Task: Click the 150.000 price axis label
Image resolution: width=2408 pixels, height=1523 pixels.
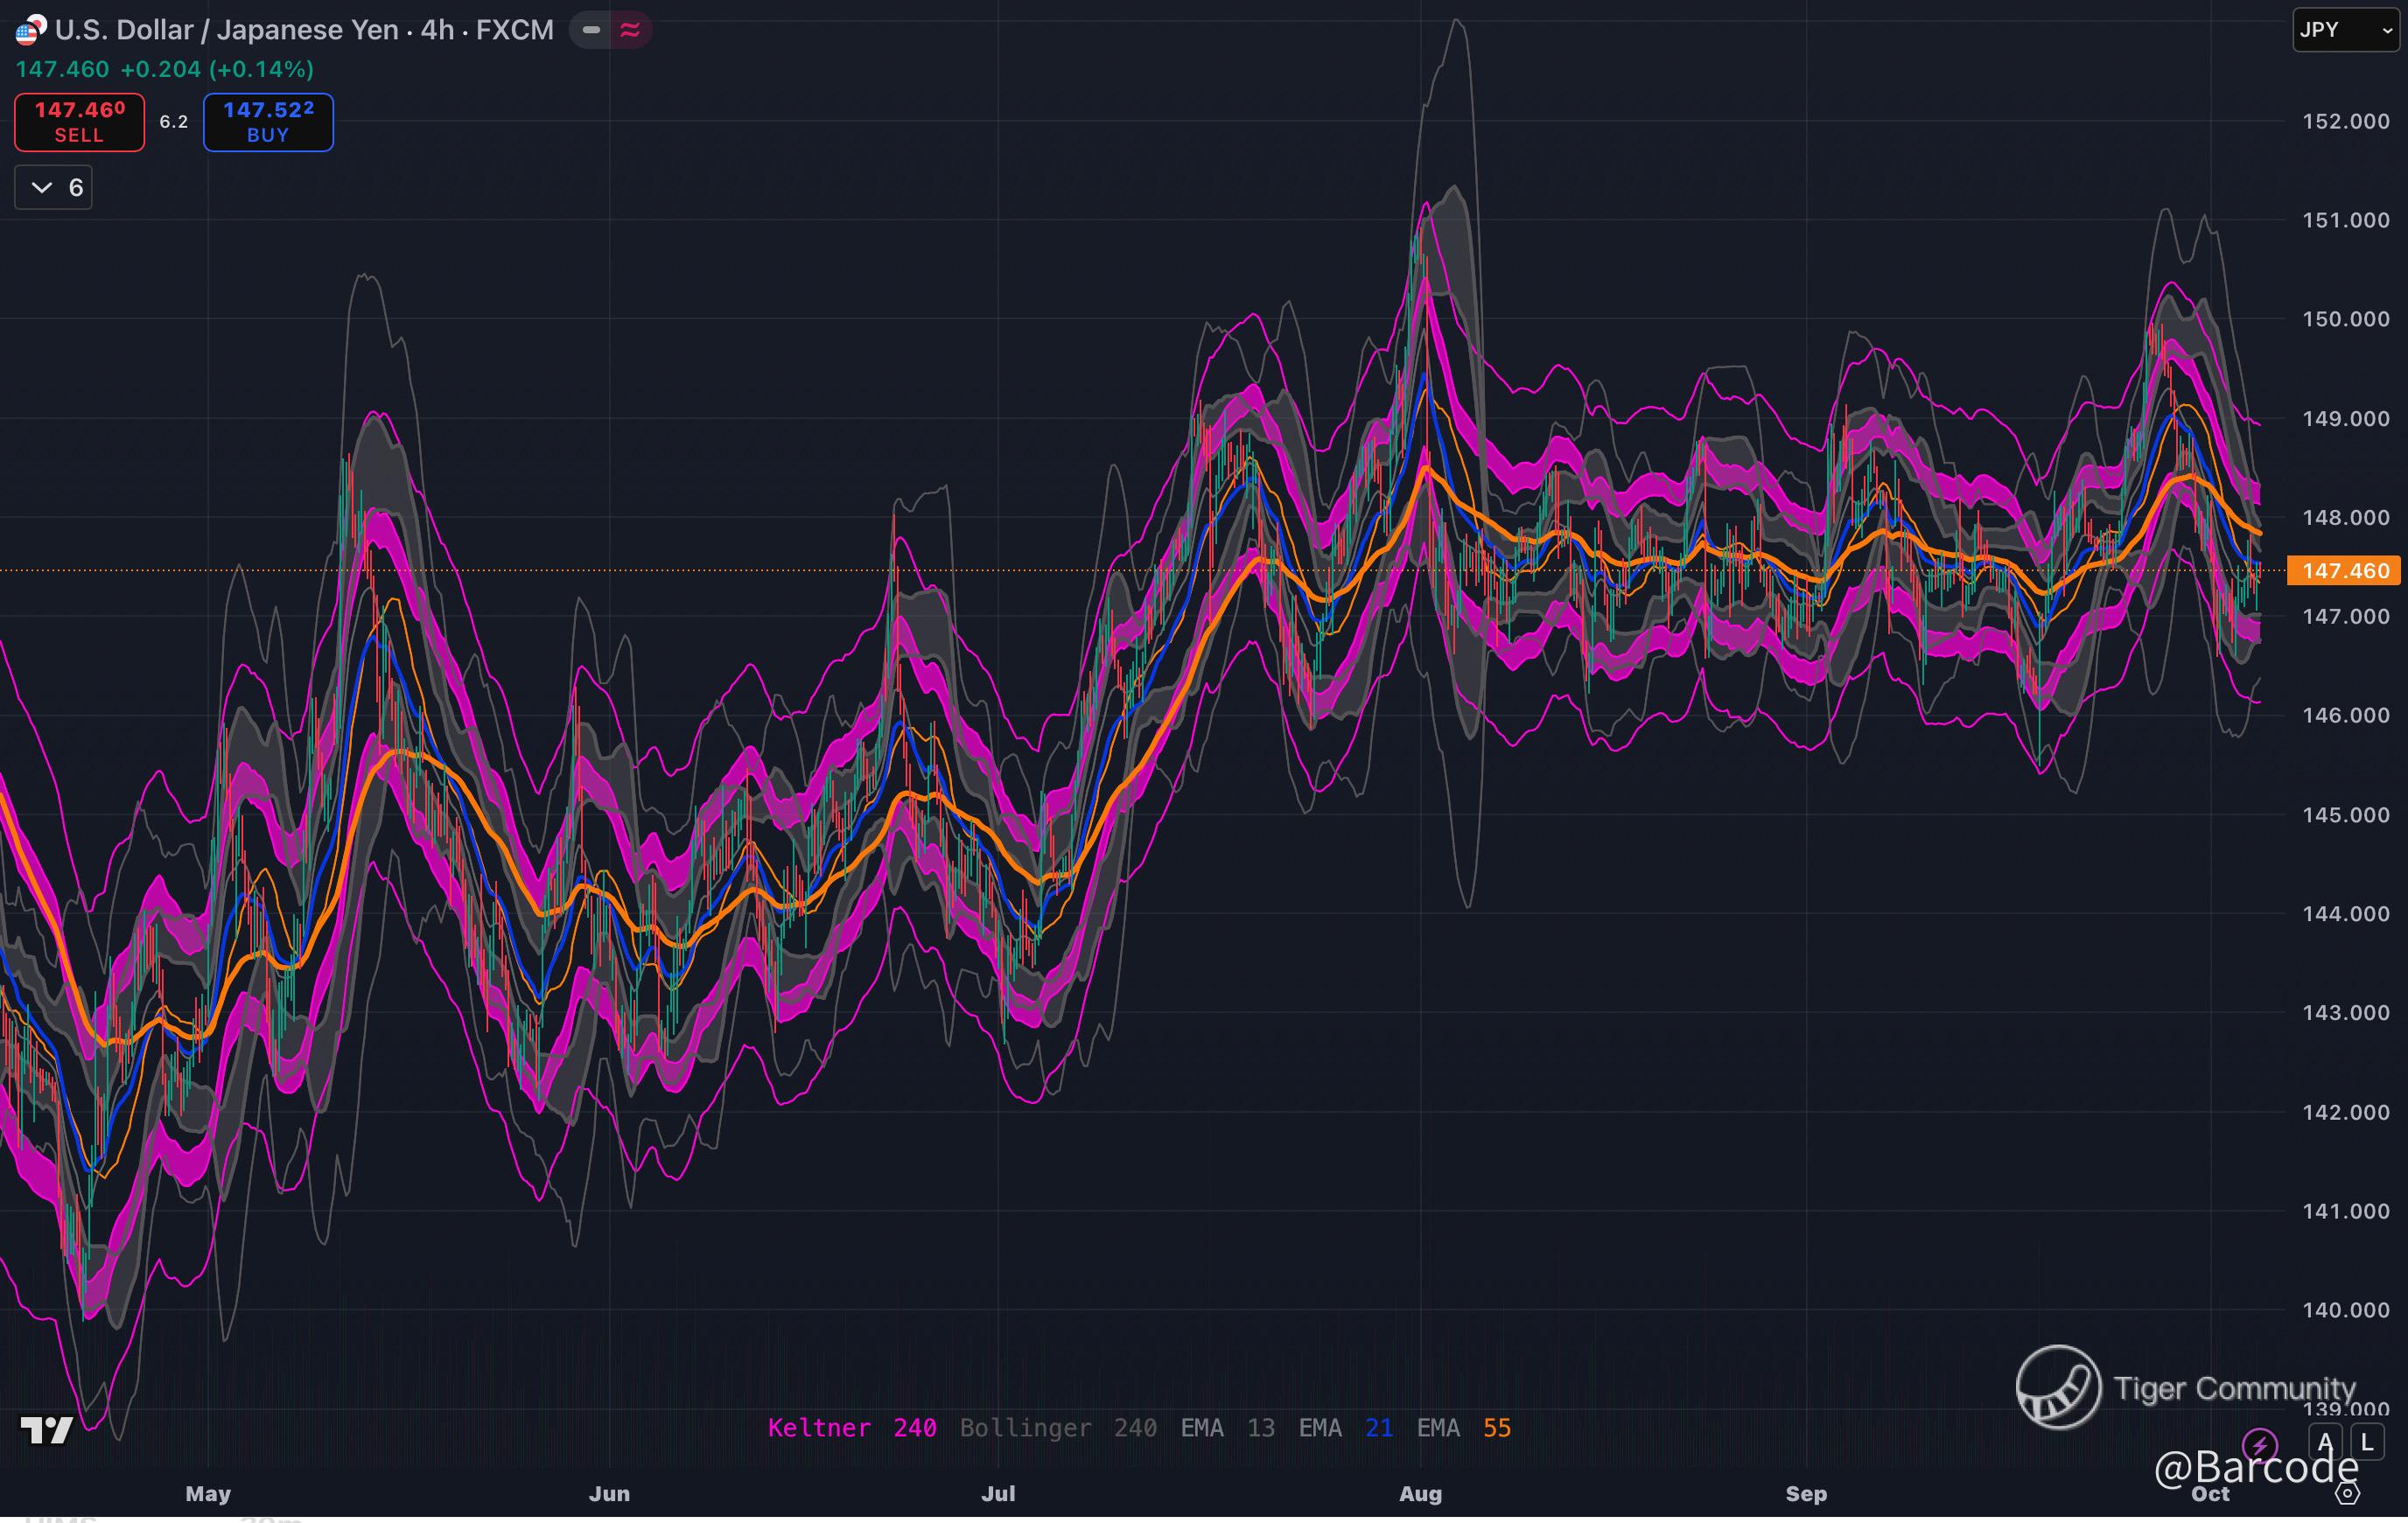Action: point(2345,319)
